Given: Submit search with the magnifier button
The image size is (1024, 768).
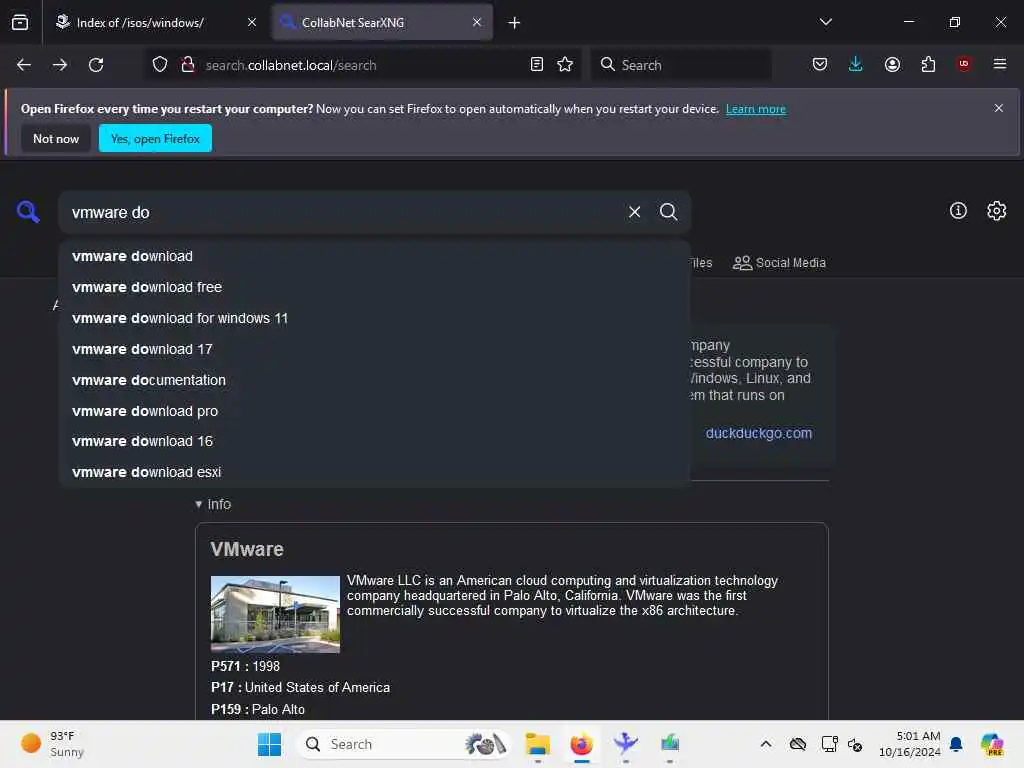Looking at the screenshot, I should point(668,212).
